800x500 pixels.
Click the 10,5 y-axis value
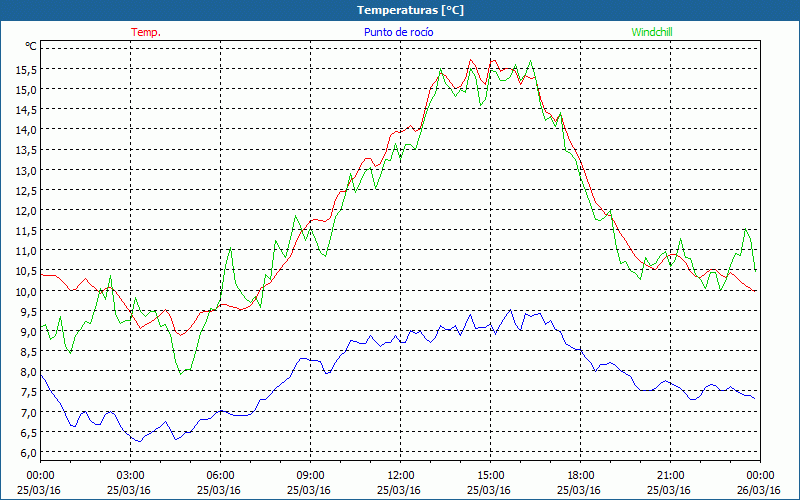(26, 271)
